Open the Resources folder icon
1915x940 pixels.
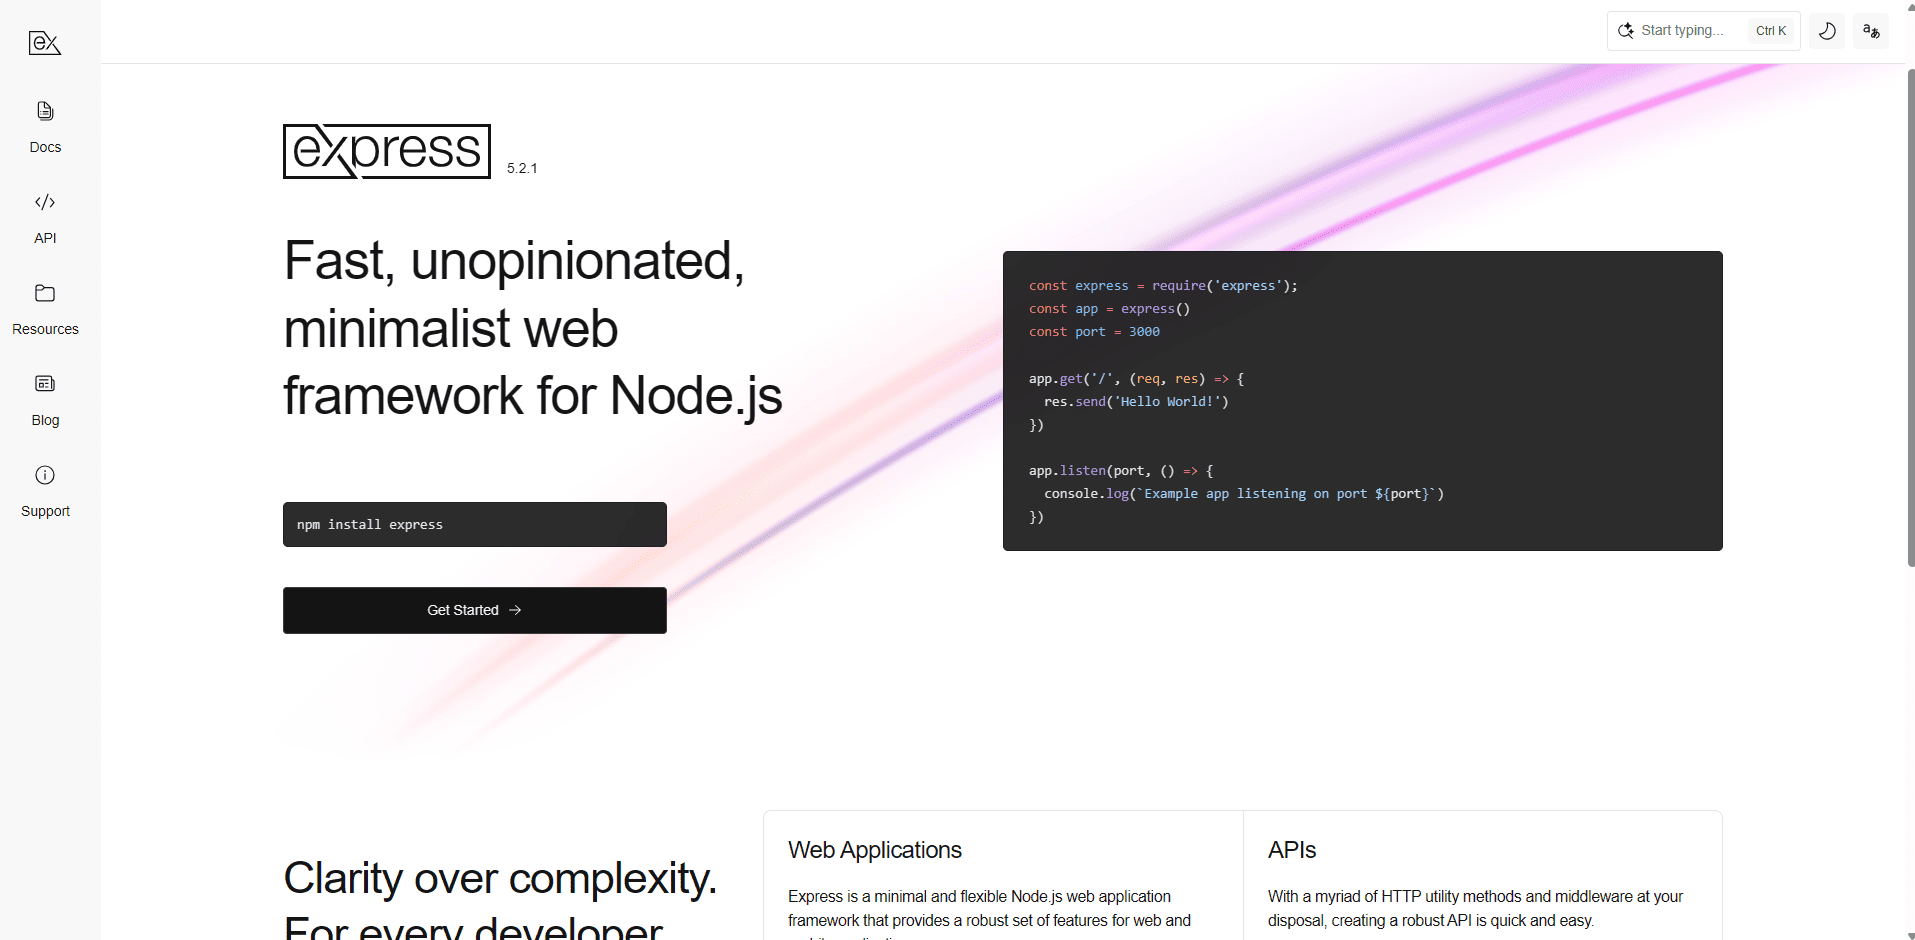coord(45,293)
